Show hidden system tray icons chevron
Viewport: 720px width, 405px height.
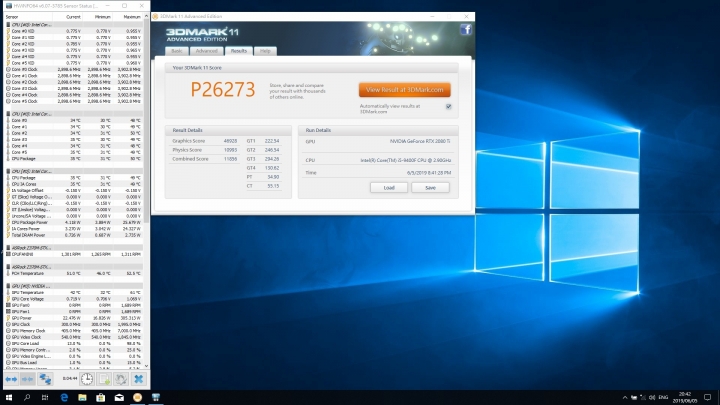[624, 398]
